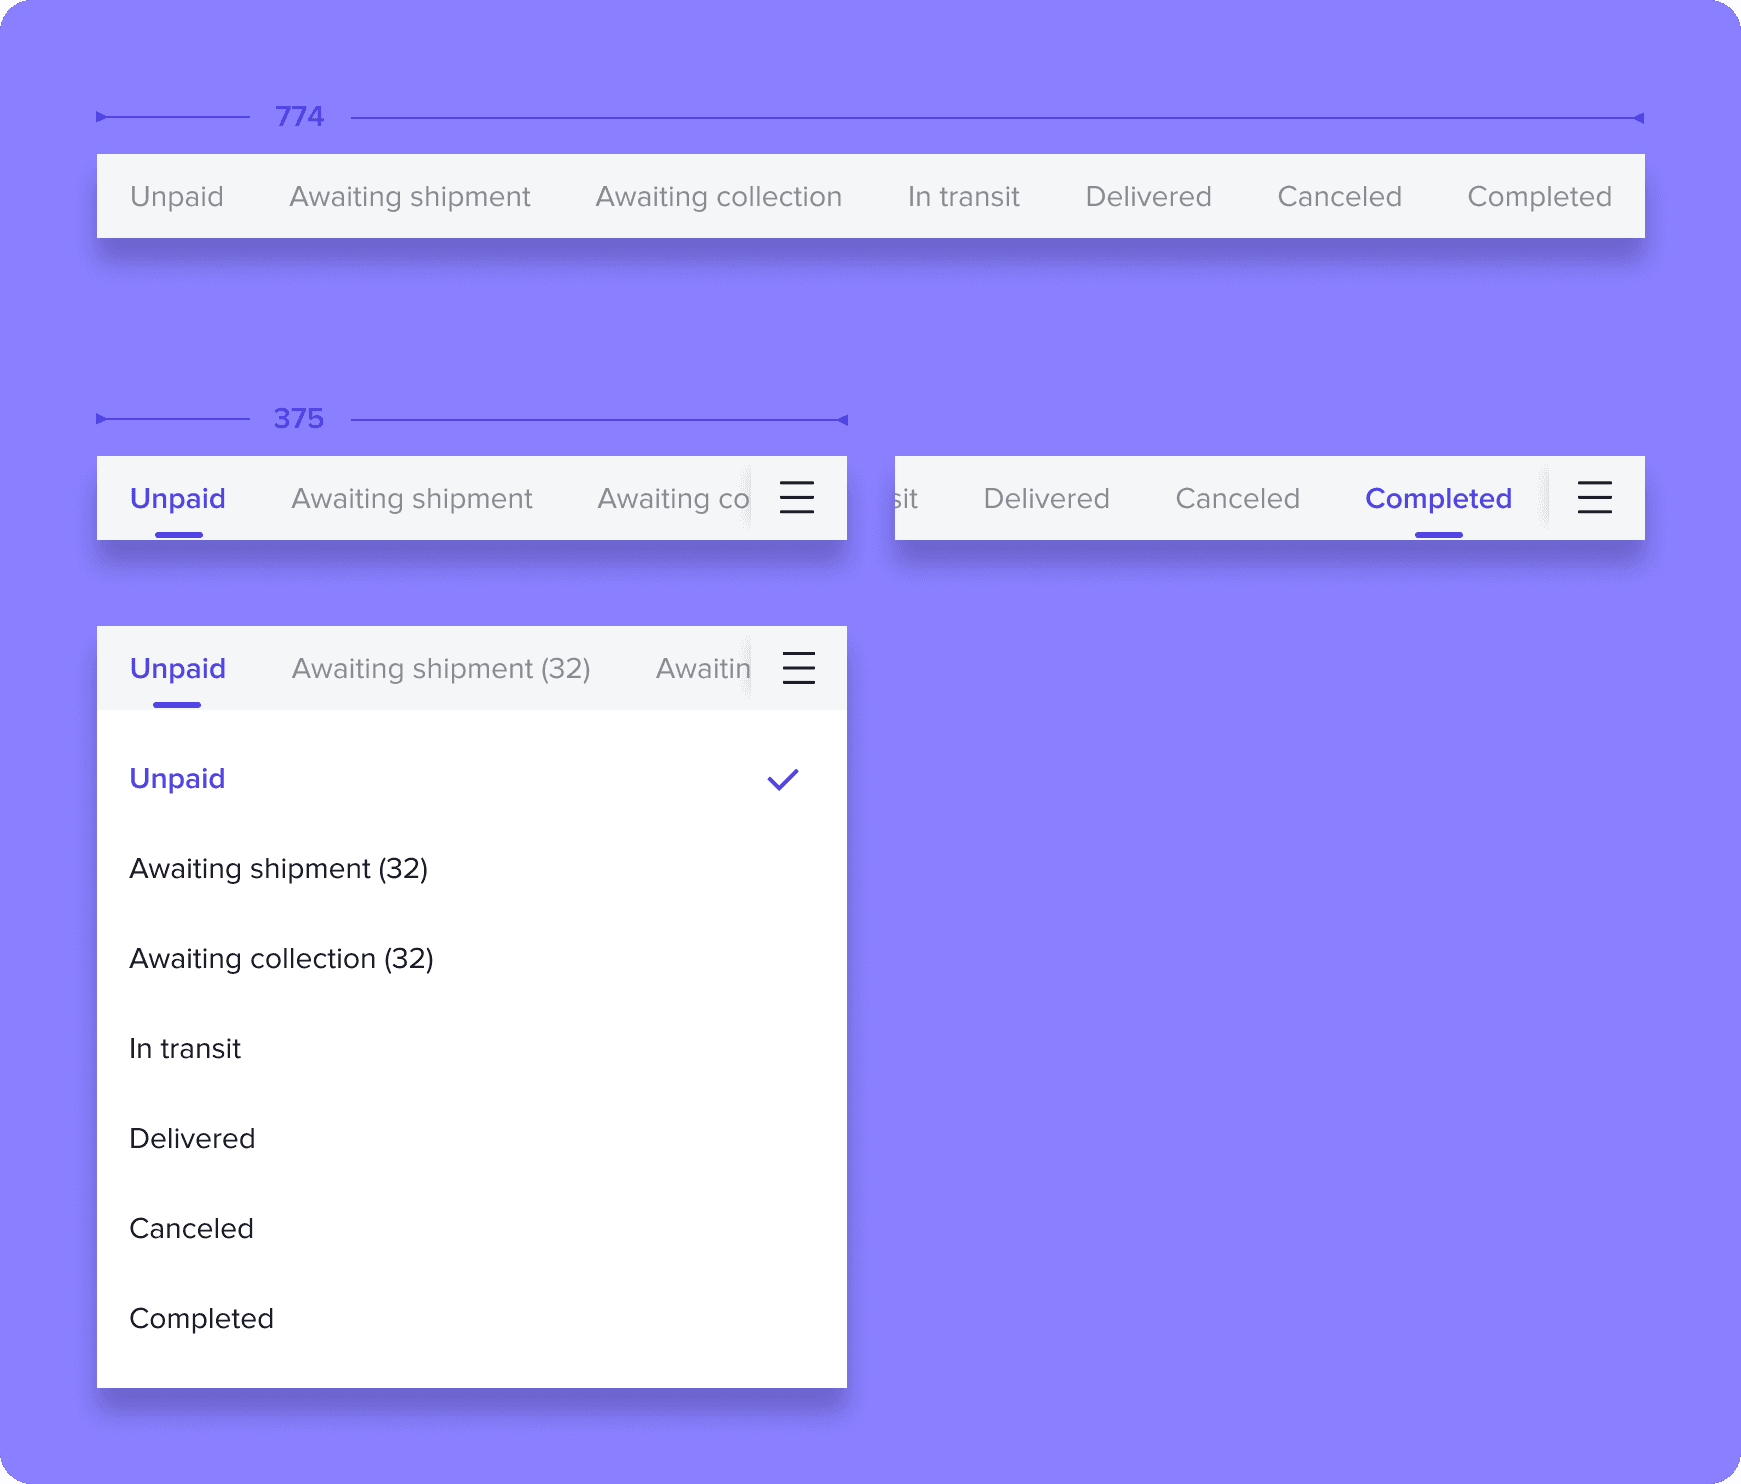The height and width of the screenshot is (1484, 1741).
Task: Select the Unpaid tab in the 774-wide bar
Action: pyautogui.click(x=177, y=196)
